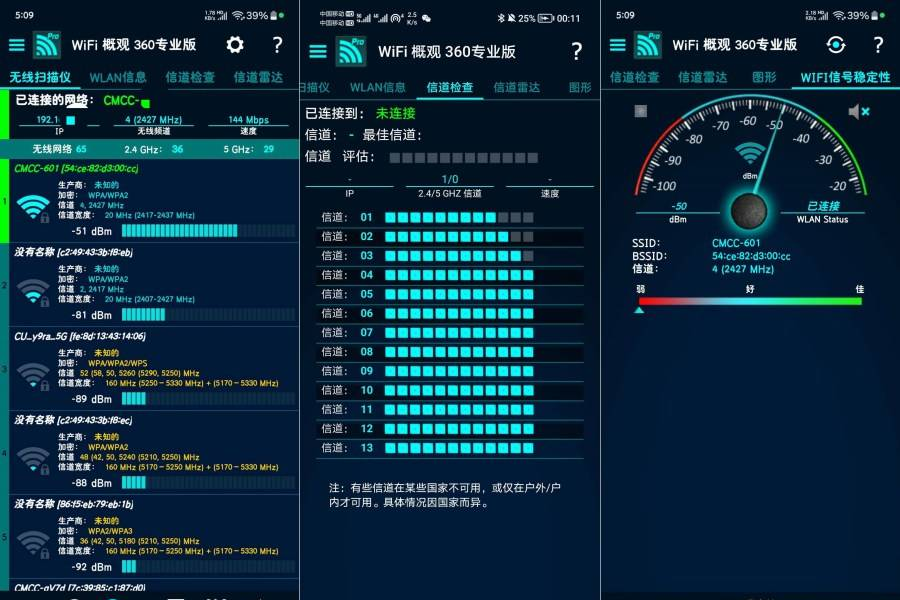
Task: Toggle the speaker mute icon beside the gauge
Action: tap(858, 111)
